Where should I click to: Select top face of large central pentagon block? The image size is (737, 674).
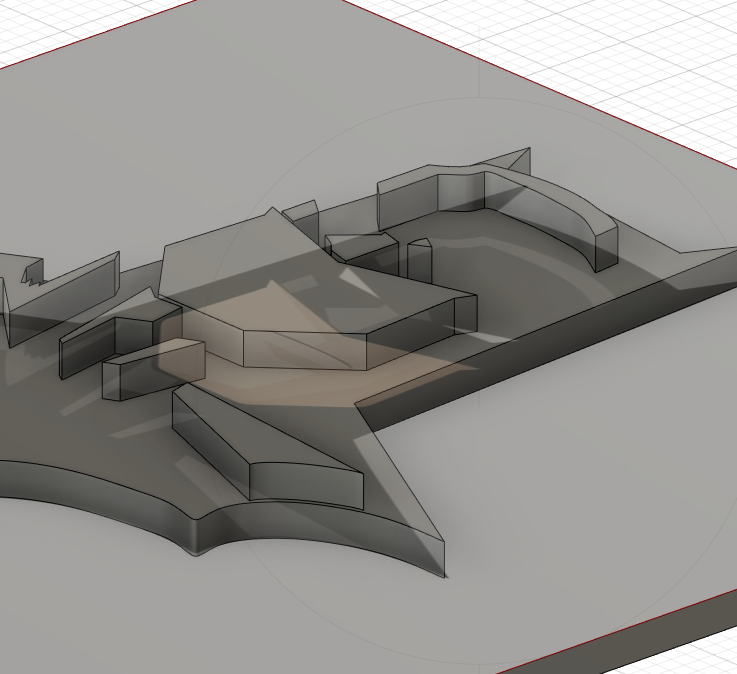coord(310,277)
